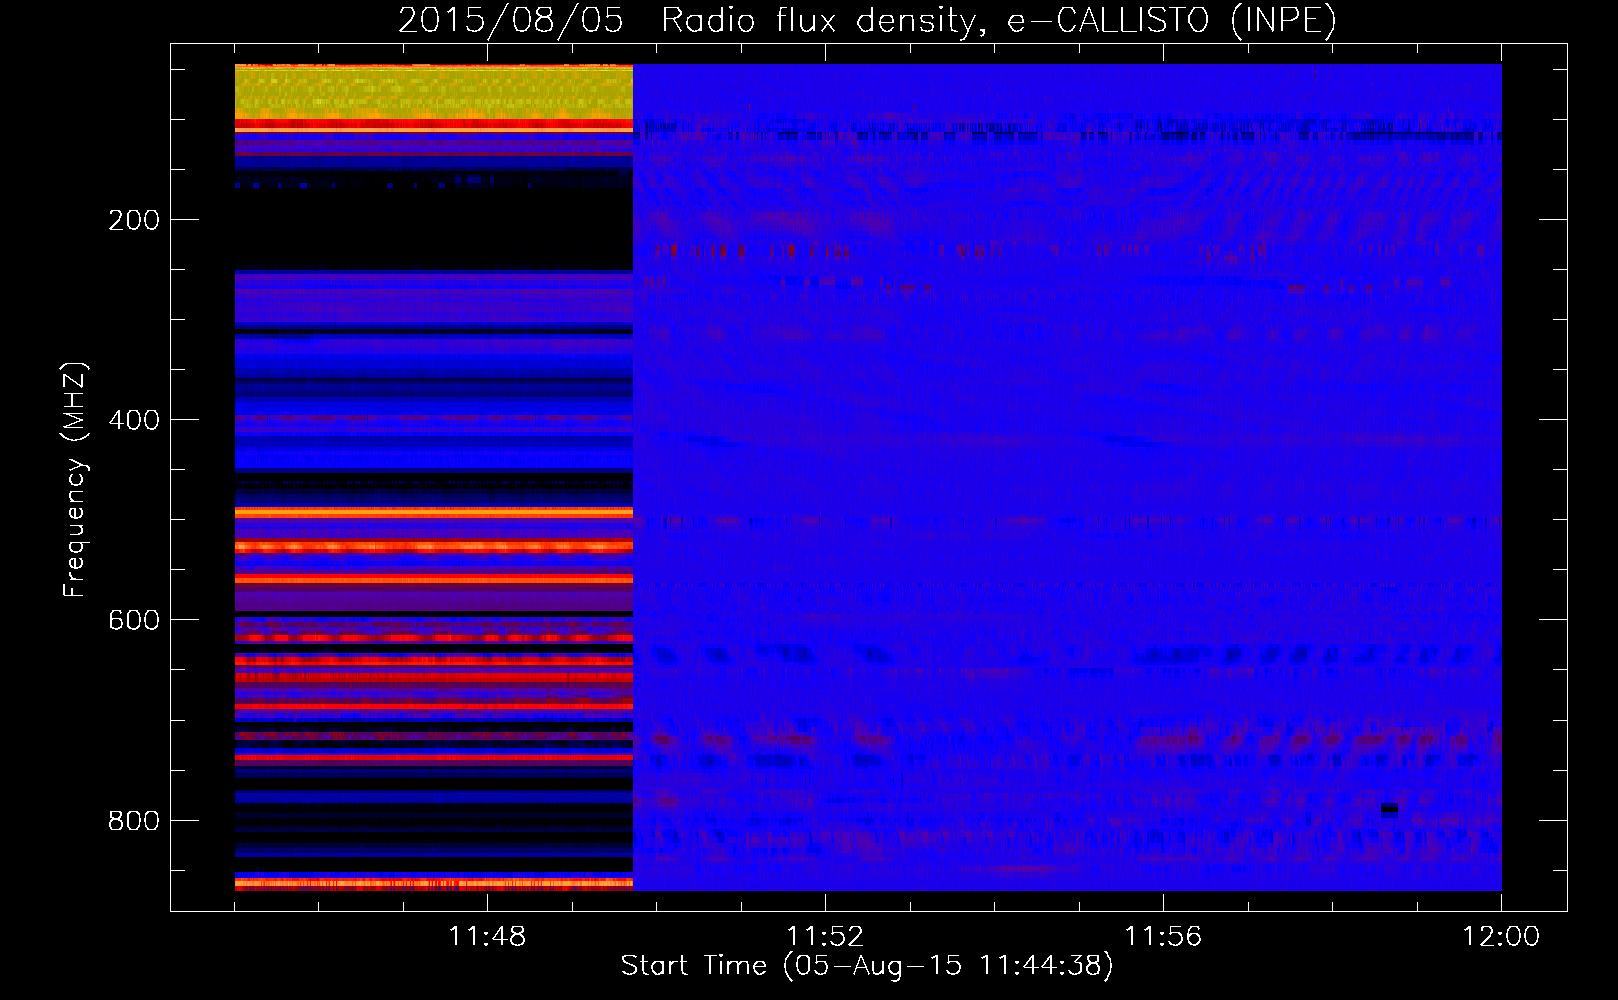The height and width of the screenshot is (1000, 1618).
Task: Click the small black spot near 800 MHz
Action: (1389, 809)
